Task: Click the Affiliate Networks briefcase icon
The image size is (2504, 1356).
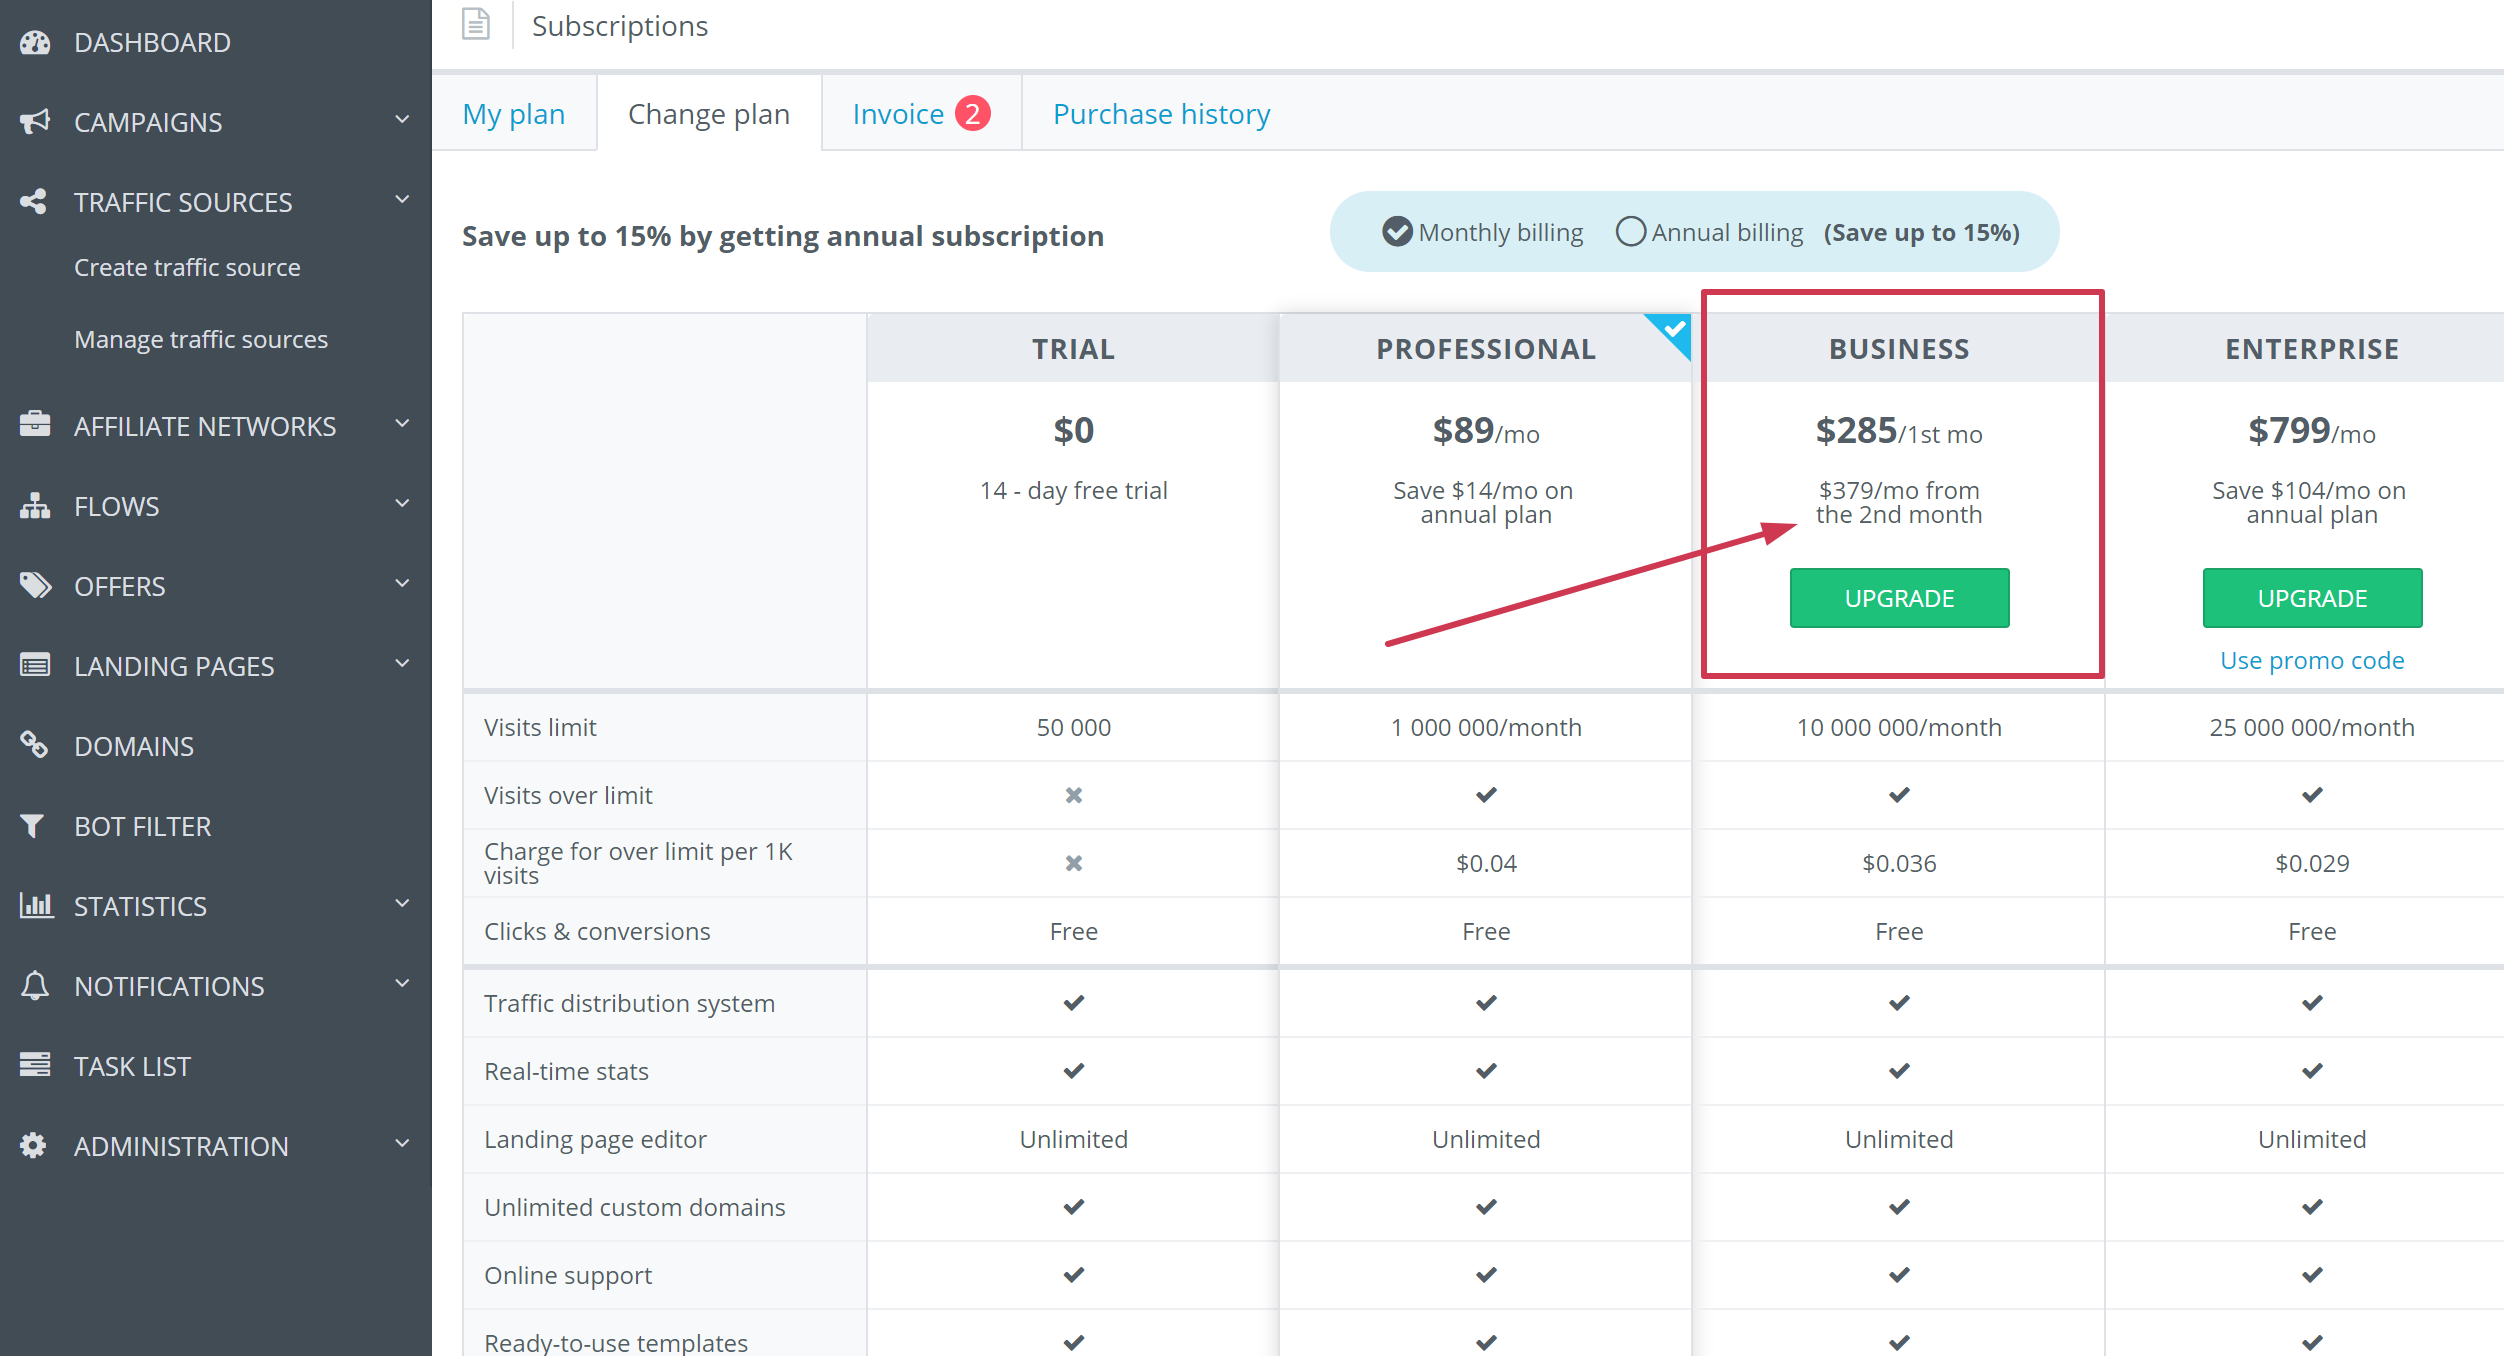Action: coord(36,425)
